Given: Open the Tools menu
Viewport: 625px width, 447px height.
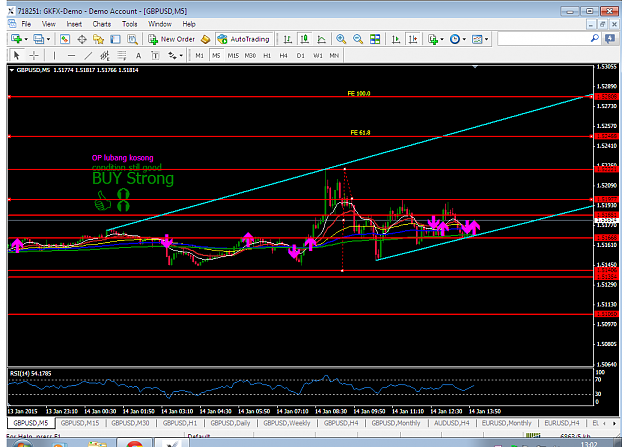Looking at the screenshot, I should (130, 24).
